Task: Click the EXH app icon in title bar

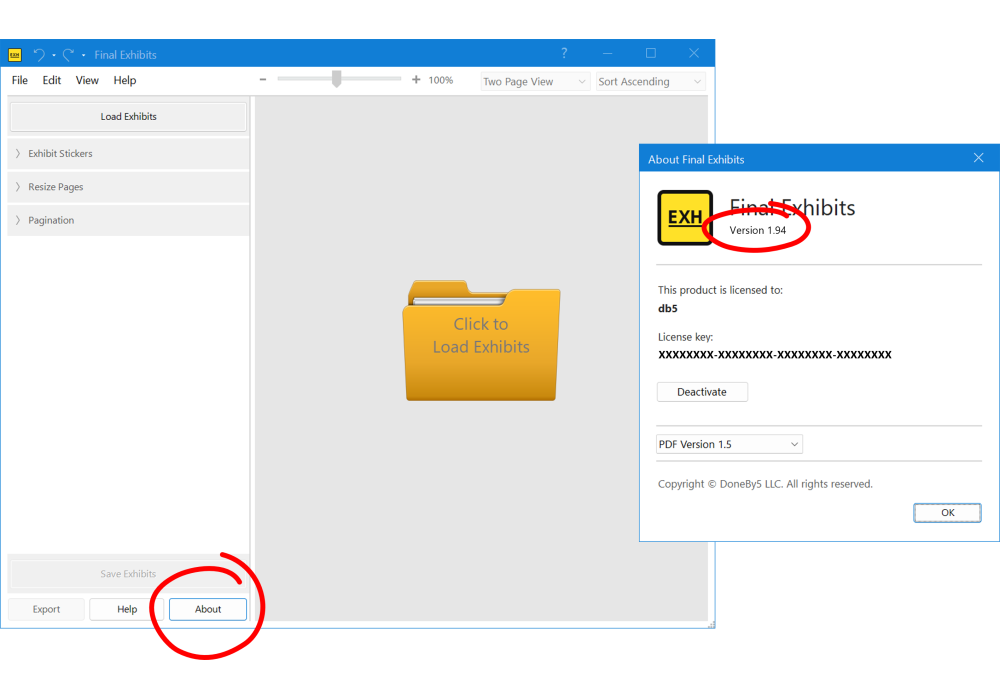Action: (x=14, y=55)
